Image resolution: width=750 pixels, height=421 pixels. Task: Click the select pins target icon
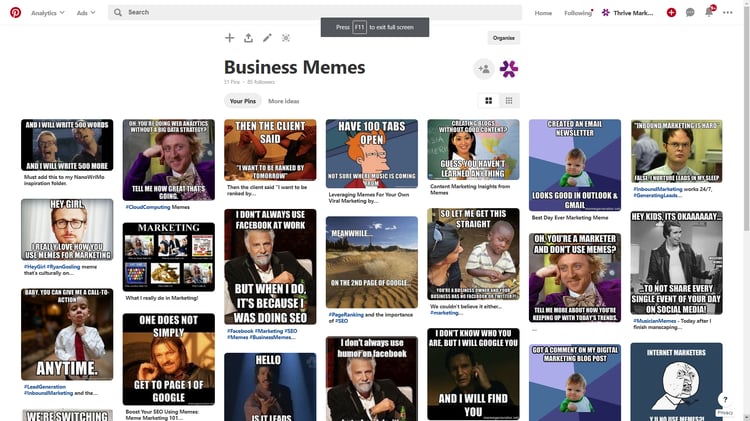(286, 38)
